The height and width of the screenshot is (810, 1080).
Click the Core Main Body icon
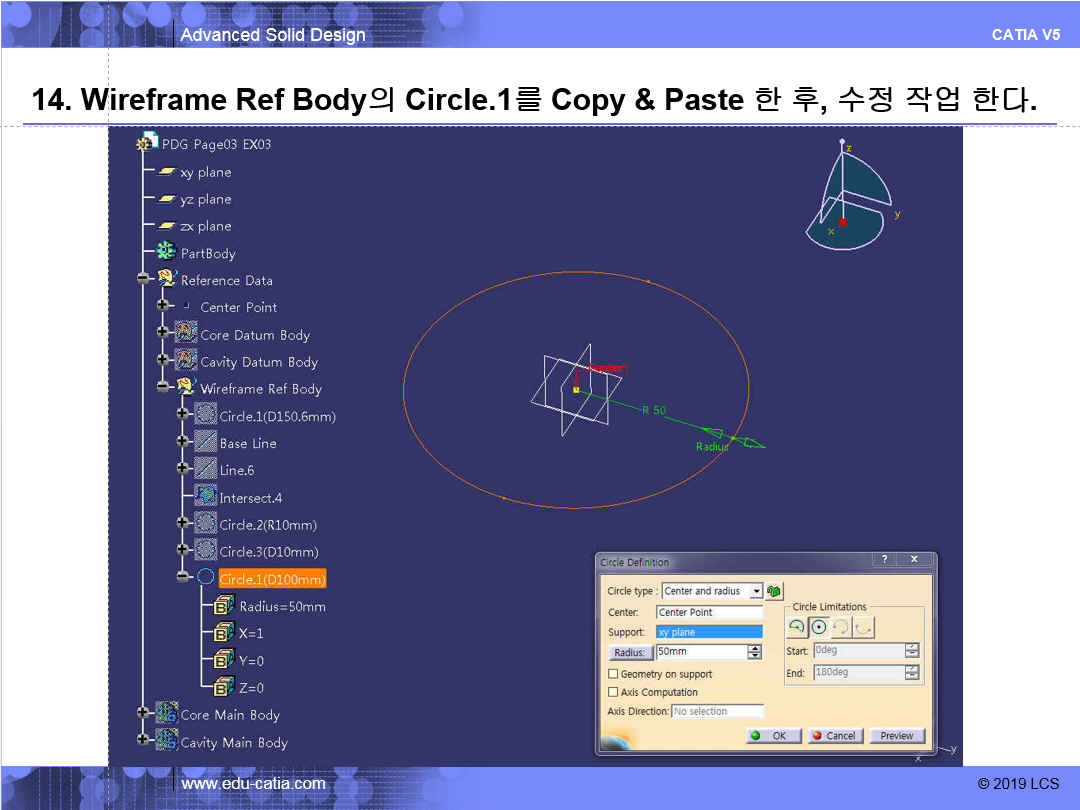(x=167, y=714)
